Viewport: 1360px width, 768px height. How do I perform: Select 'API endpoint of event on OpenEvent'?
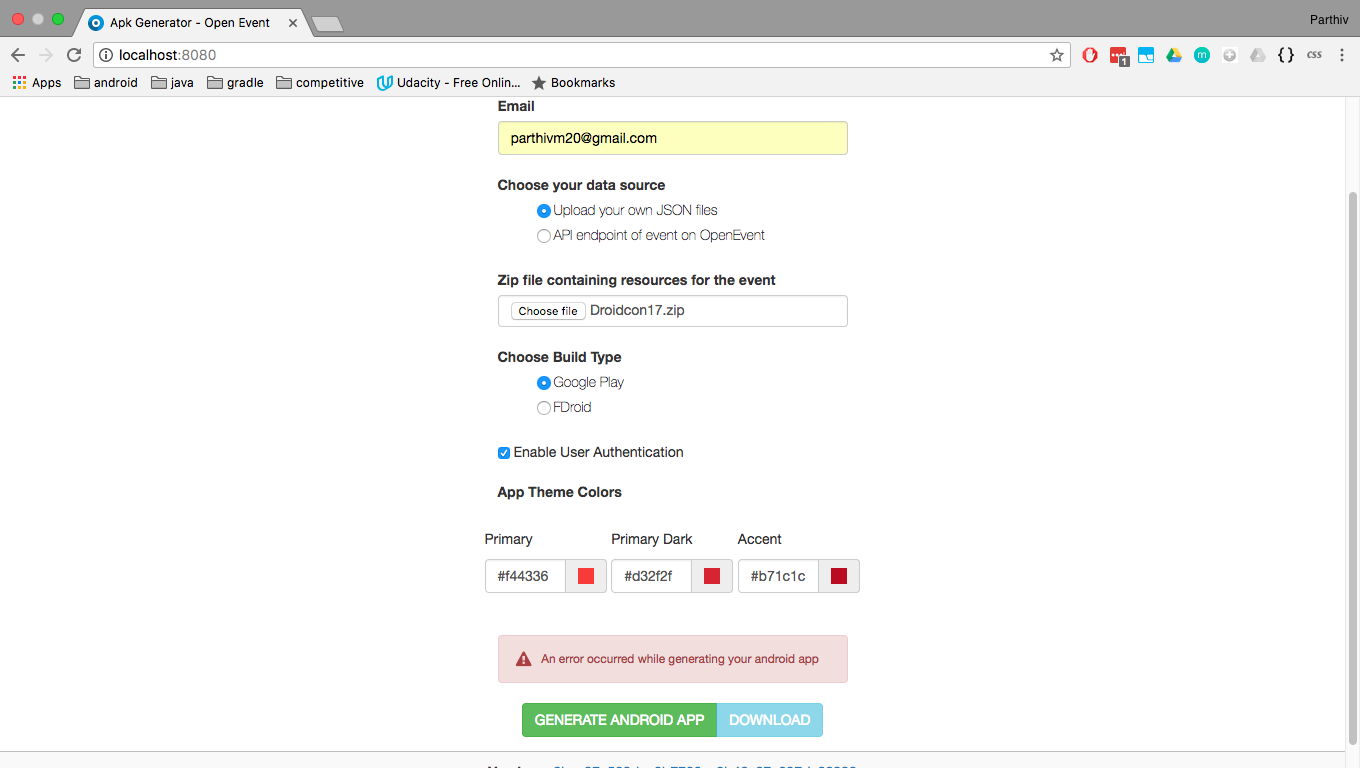coord(543,235)
